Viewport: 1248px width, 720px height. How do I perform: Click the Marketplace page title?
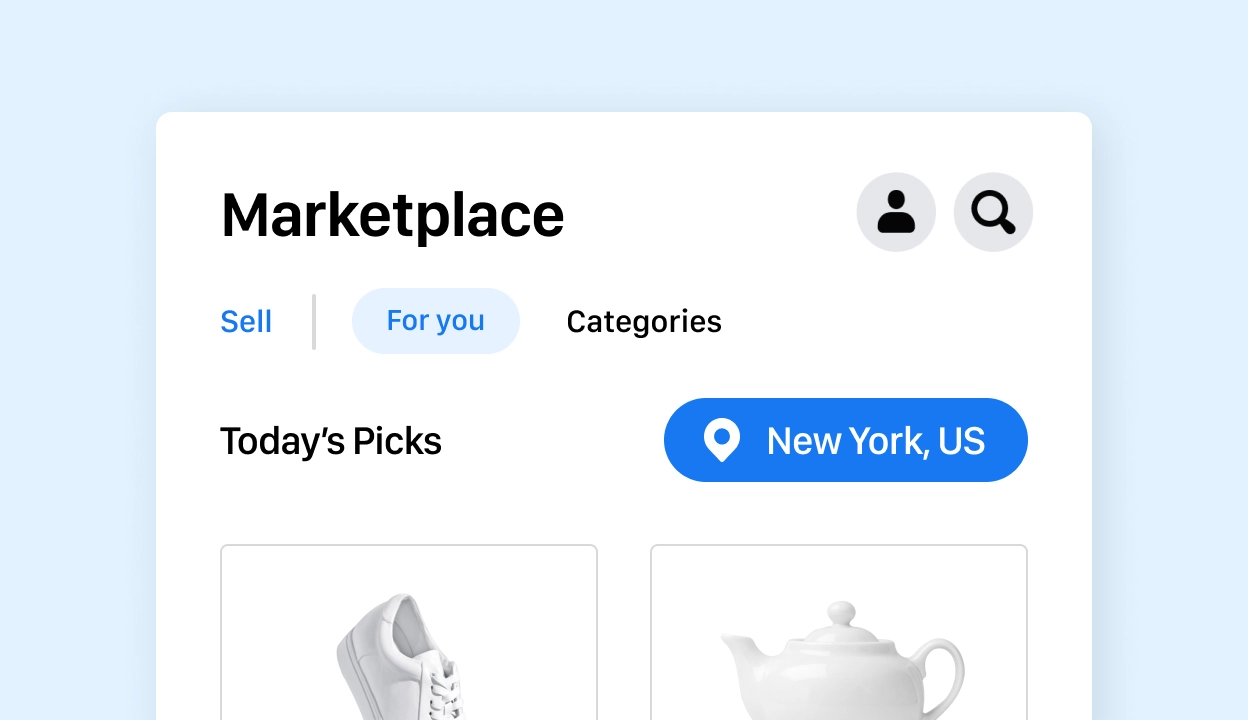tap(392, 215)
